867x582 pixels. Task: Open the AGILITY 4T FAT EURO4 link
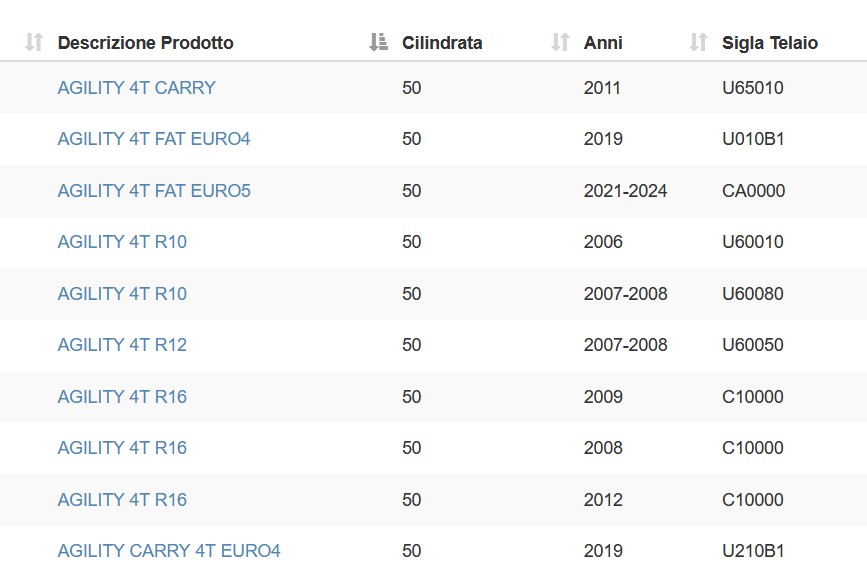[x=154, y=139]
